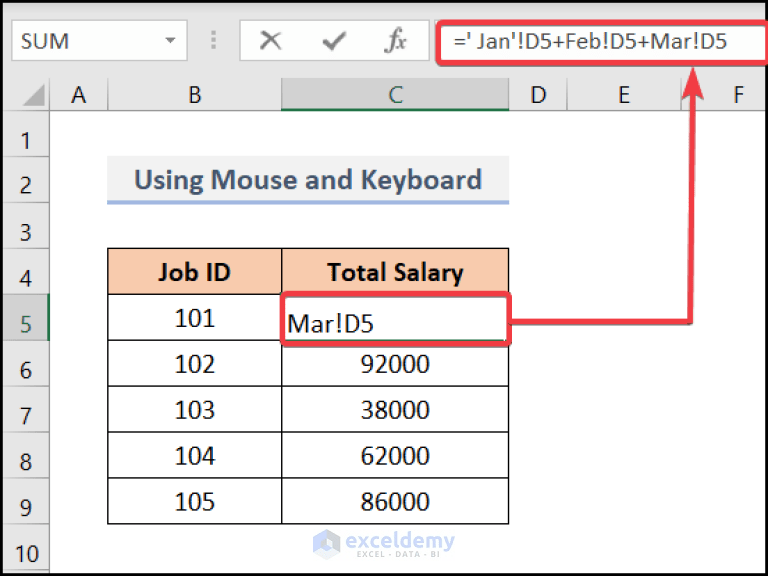Select the salary cell 86000
Viewport: 768px width, 576px height.
click(x=395, y=502)
